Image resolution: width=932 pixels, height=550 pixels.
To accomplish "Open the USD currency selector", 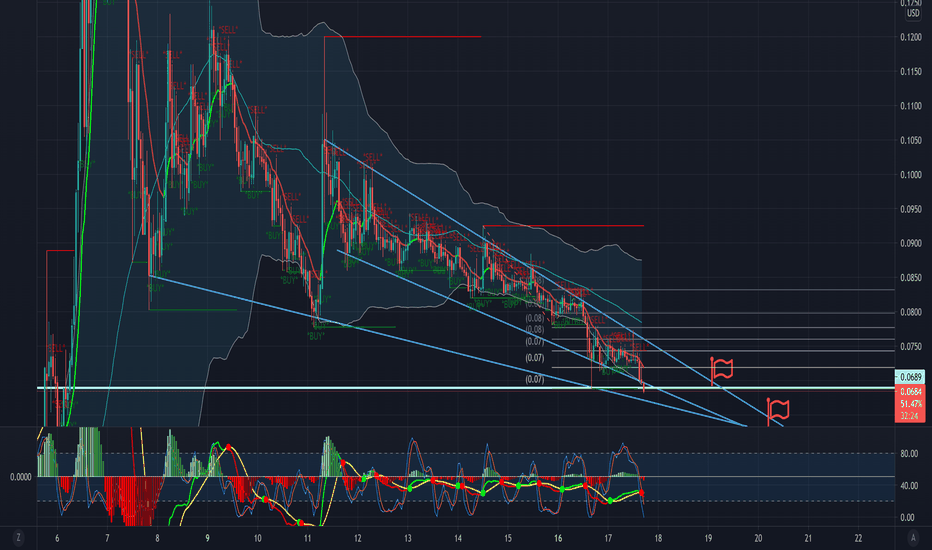I will [x=913, y=13].
